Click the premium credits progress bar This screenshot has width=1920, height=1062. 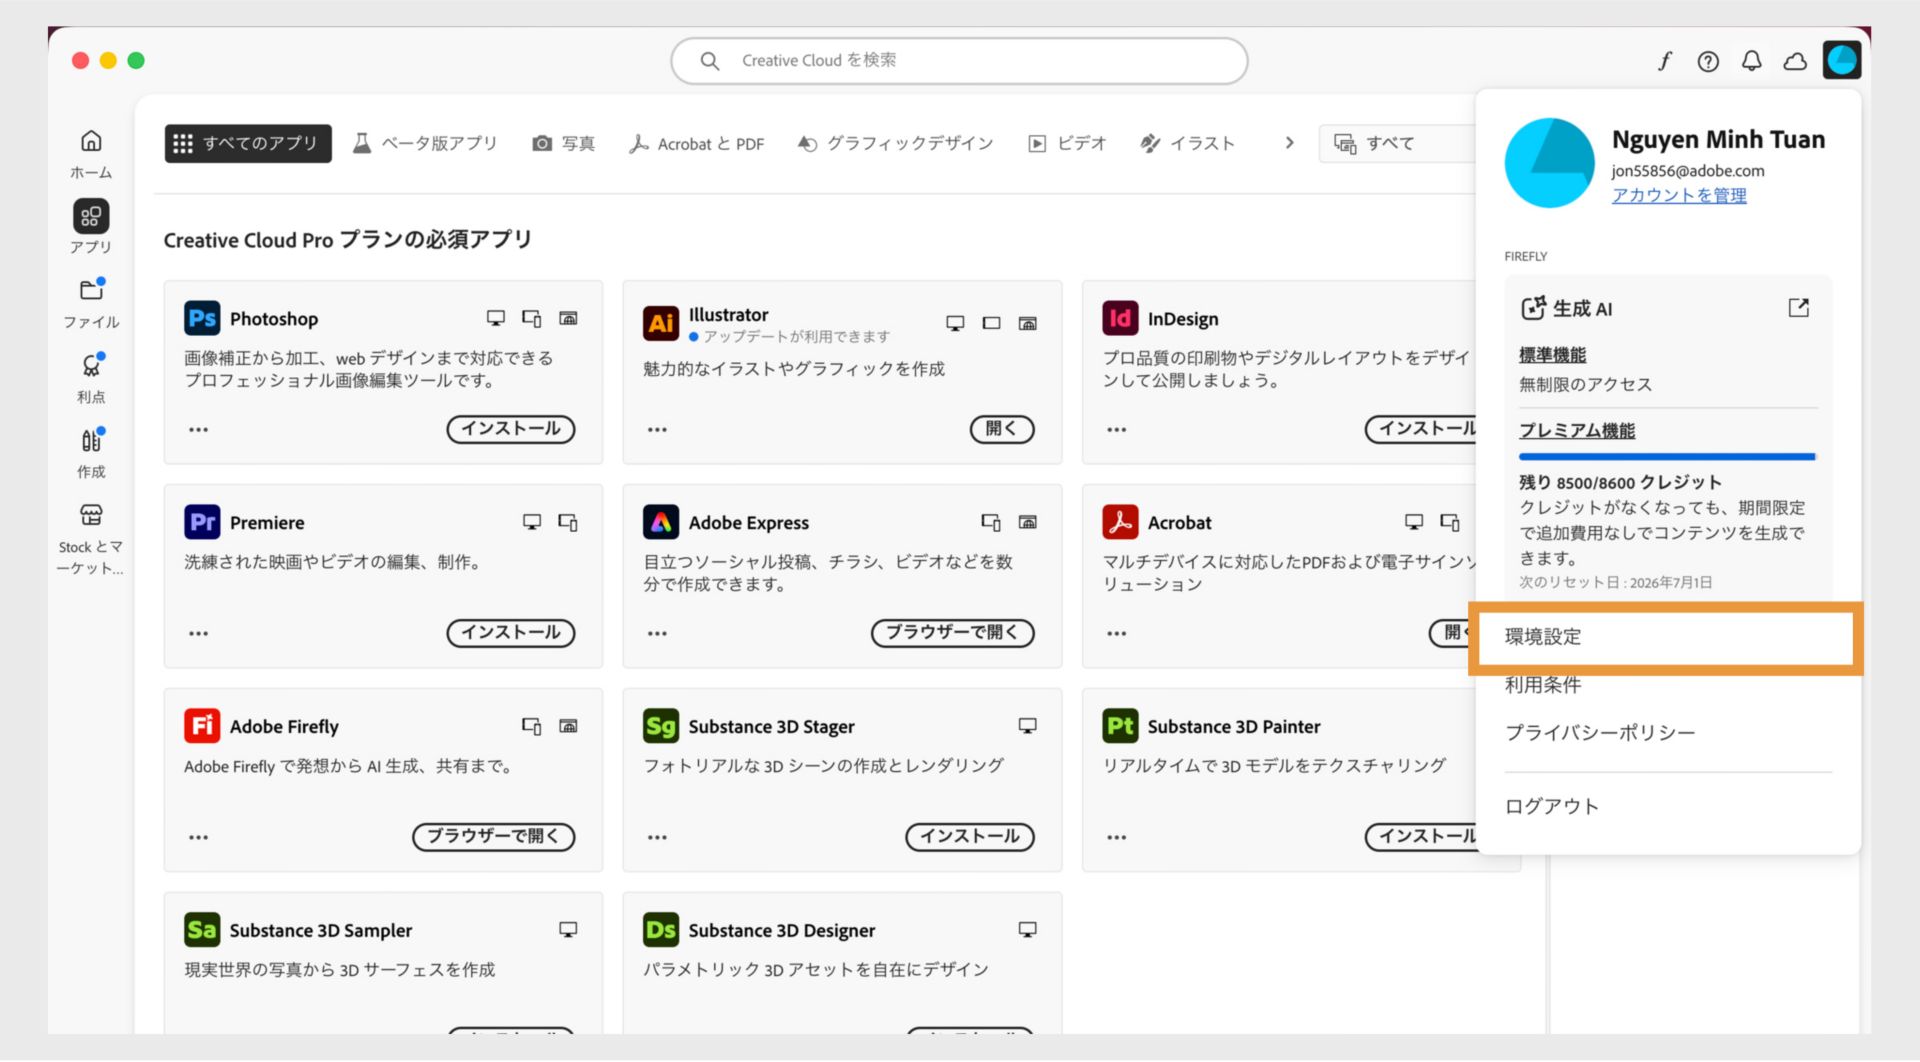[1667, 457]
